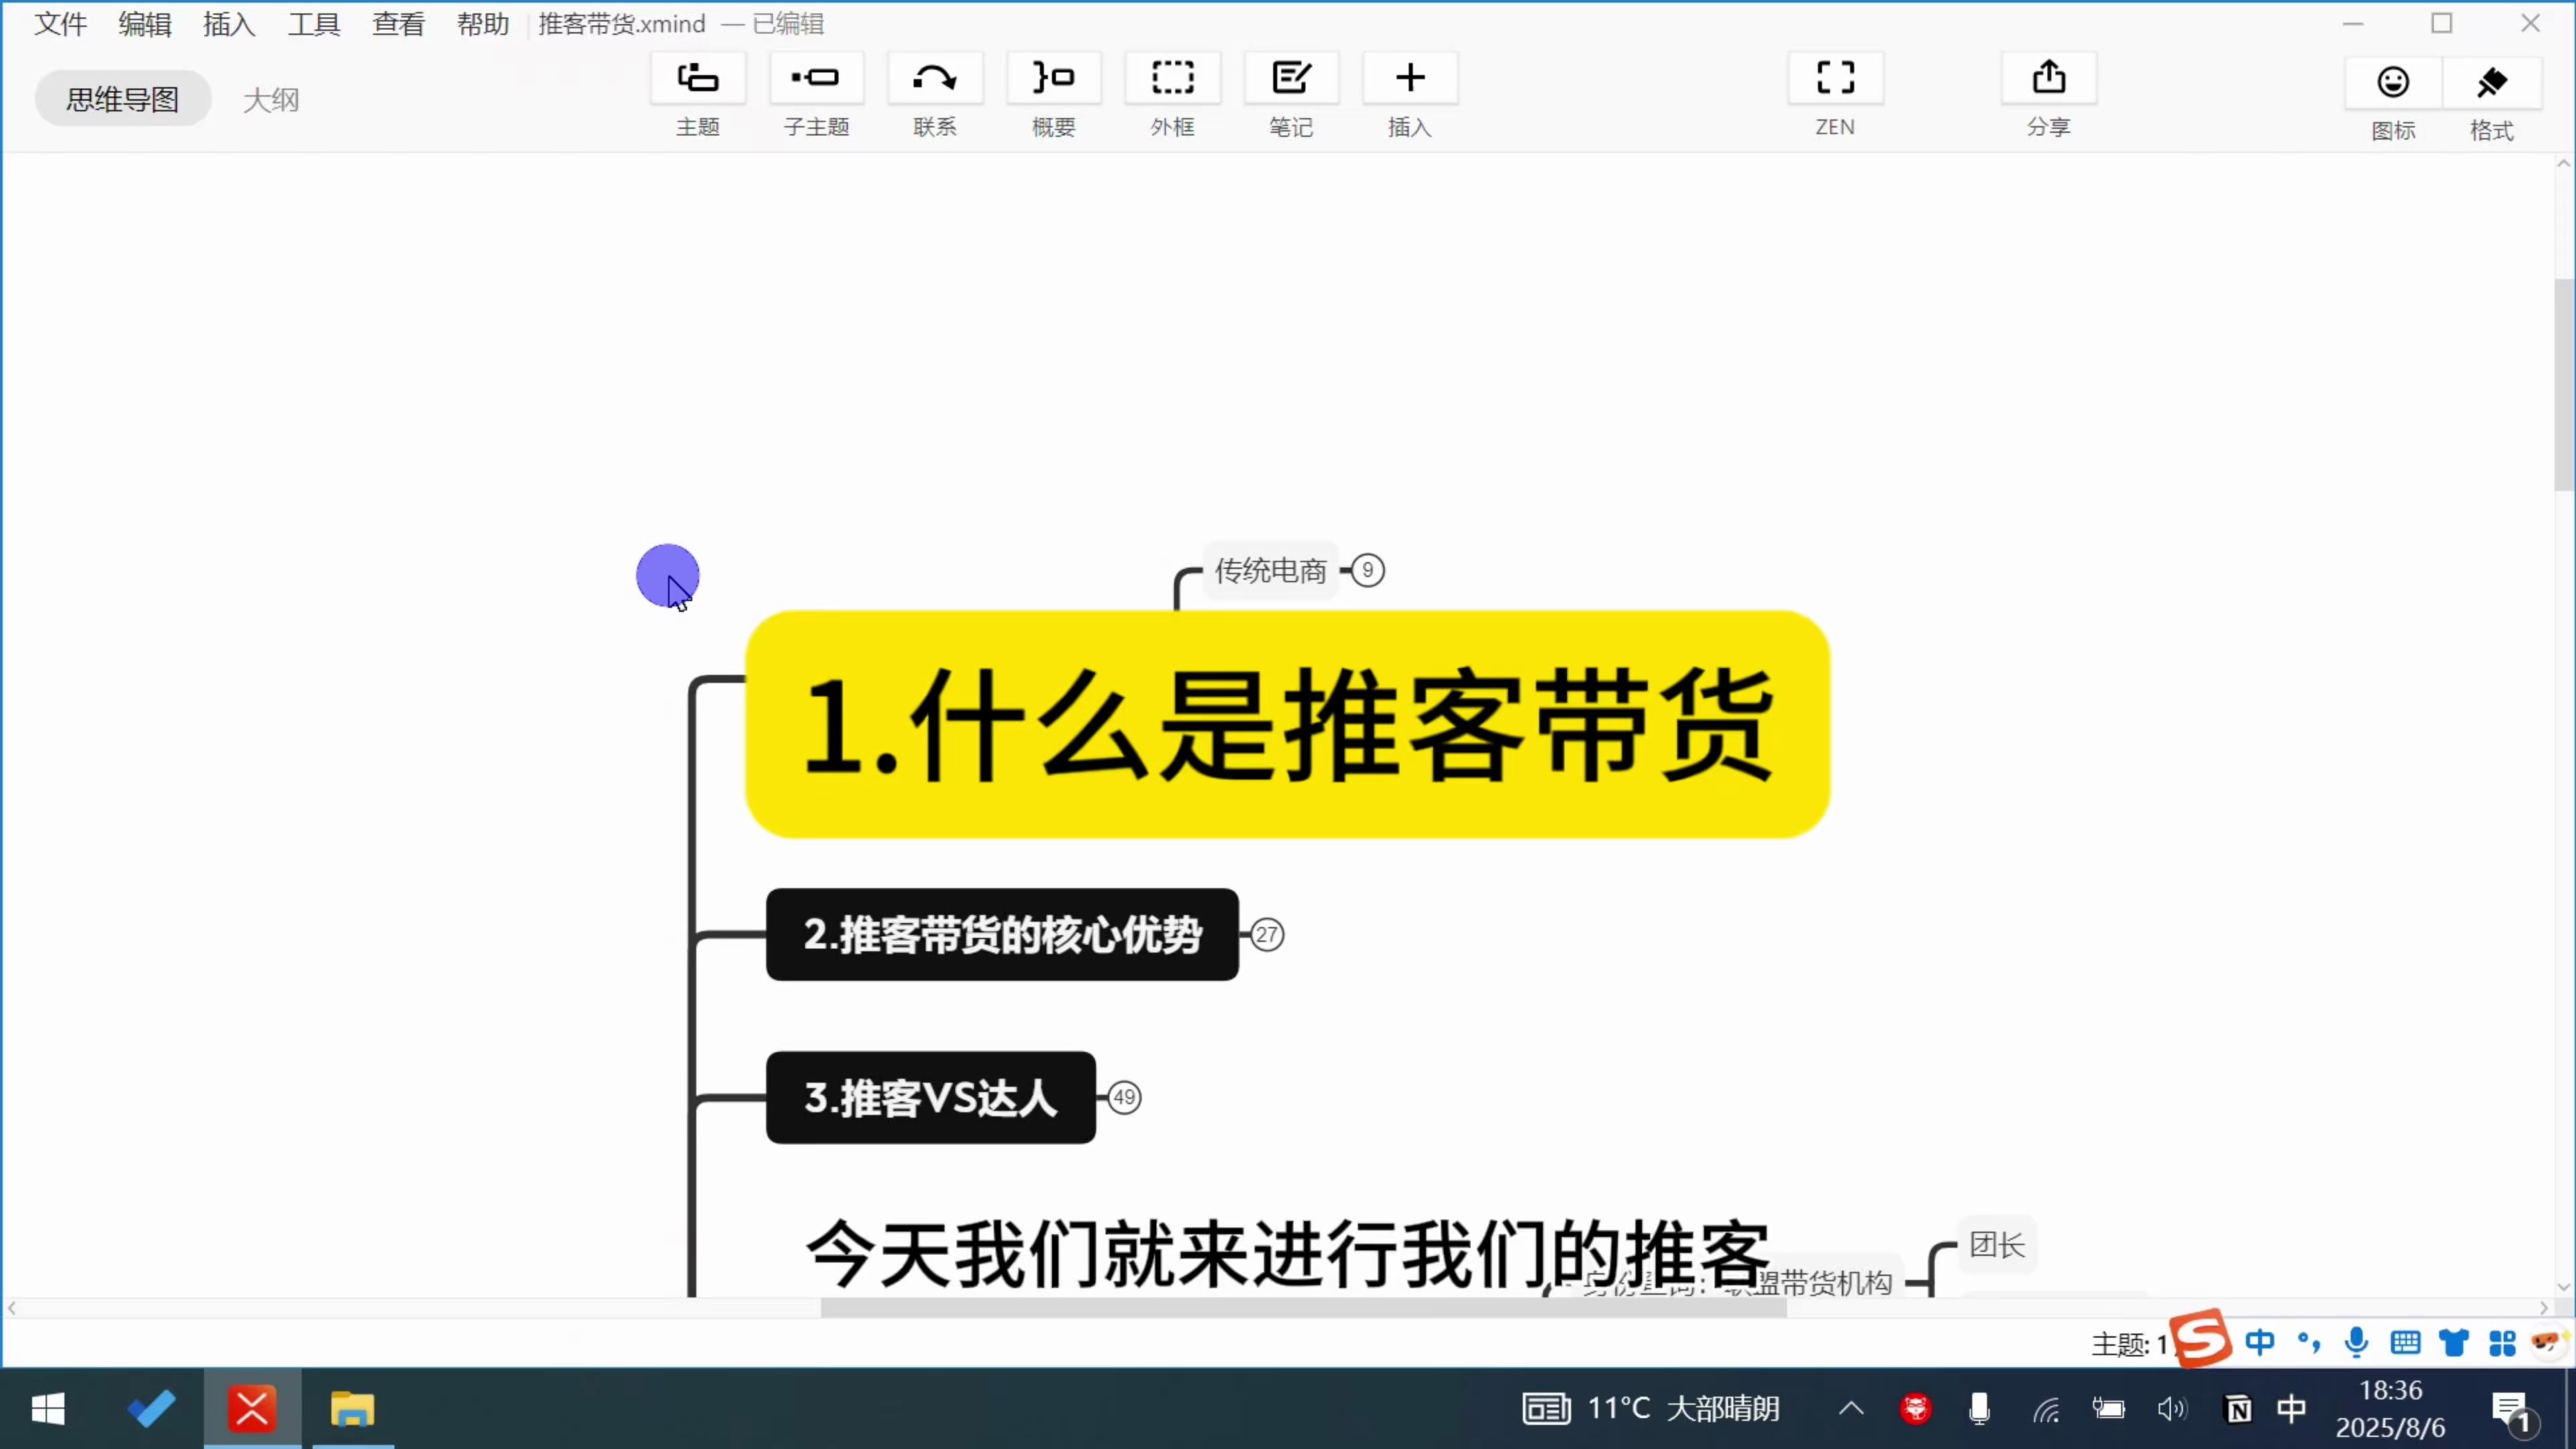
Task: Open battery status tray icon
Action: point(2109,1409)
